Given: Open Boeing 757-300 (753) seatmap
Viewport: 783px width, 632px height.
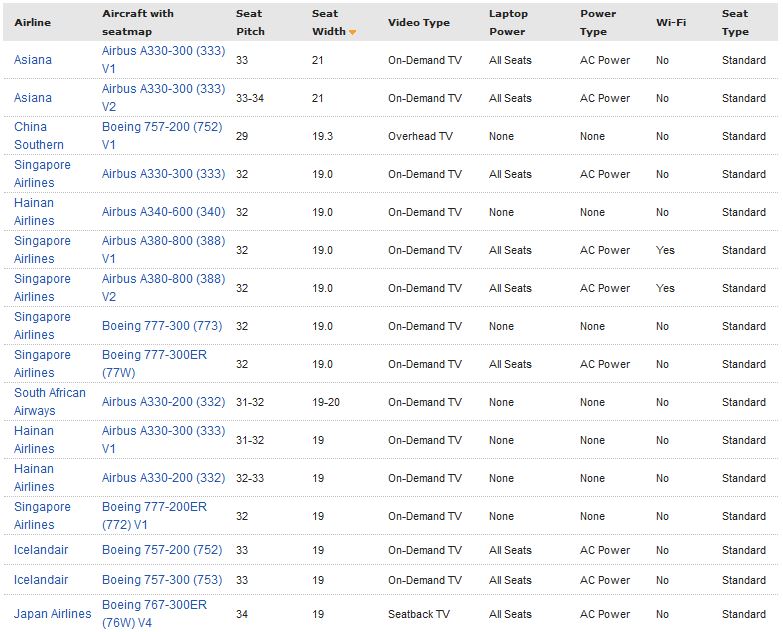Looking at the screenshot, I should pyautogui.click(x=162, y=580).
